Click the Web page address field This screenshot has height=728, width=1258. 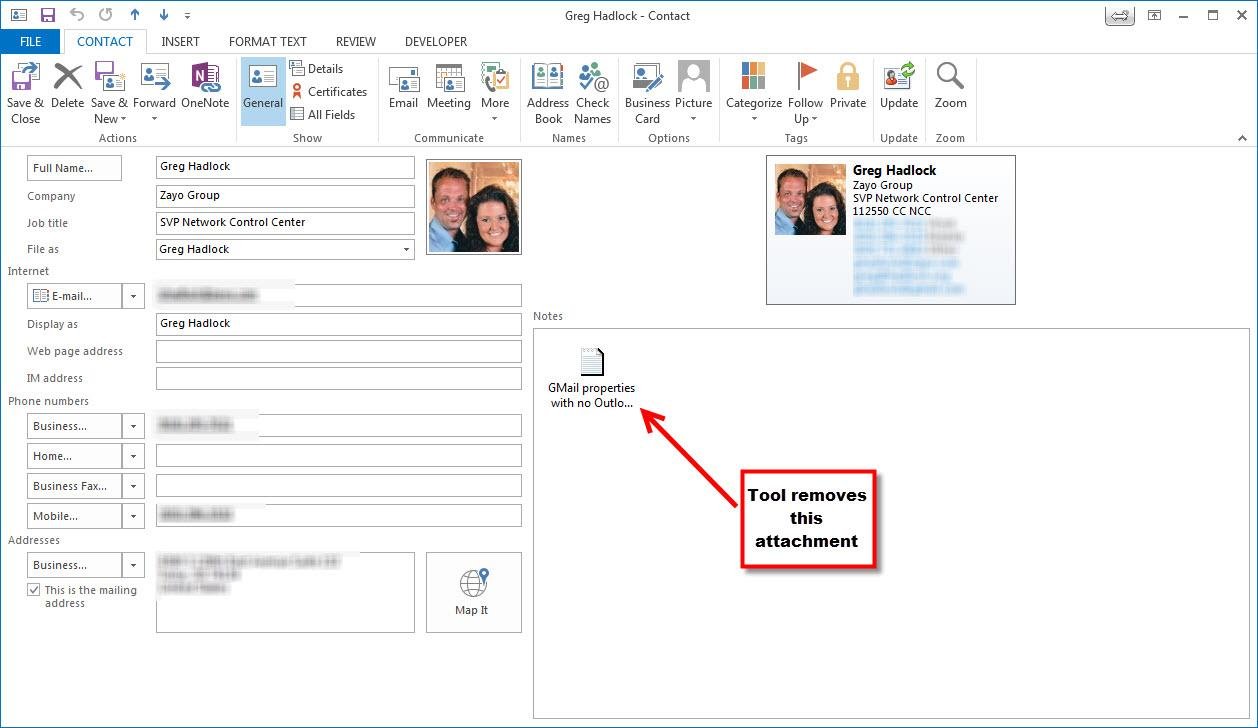click(339, 352)
